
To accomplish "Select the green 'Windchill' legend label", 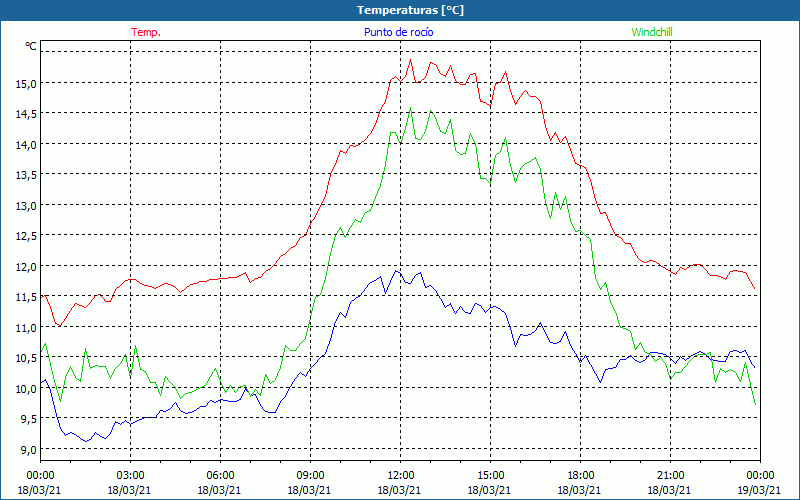I will (x=652, y=32).
